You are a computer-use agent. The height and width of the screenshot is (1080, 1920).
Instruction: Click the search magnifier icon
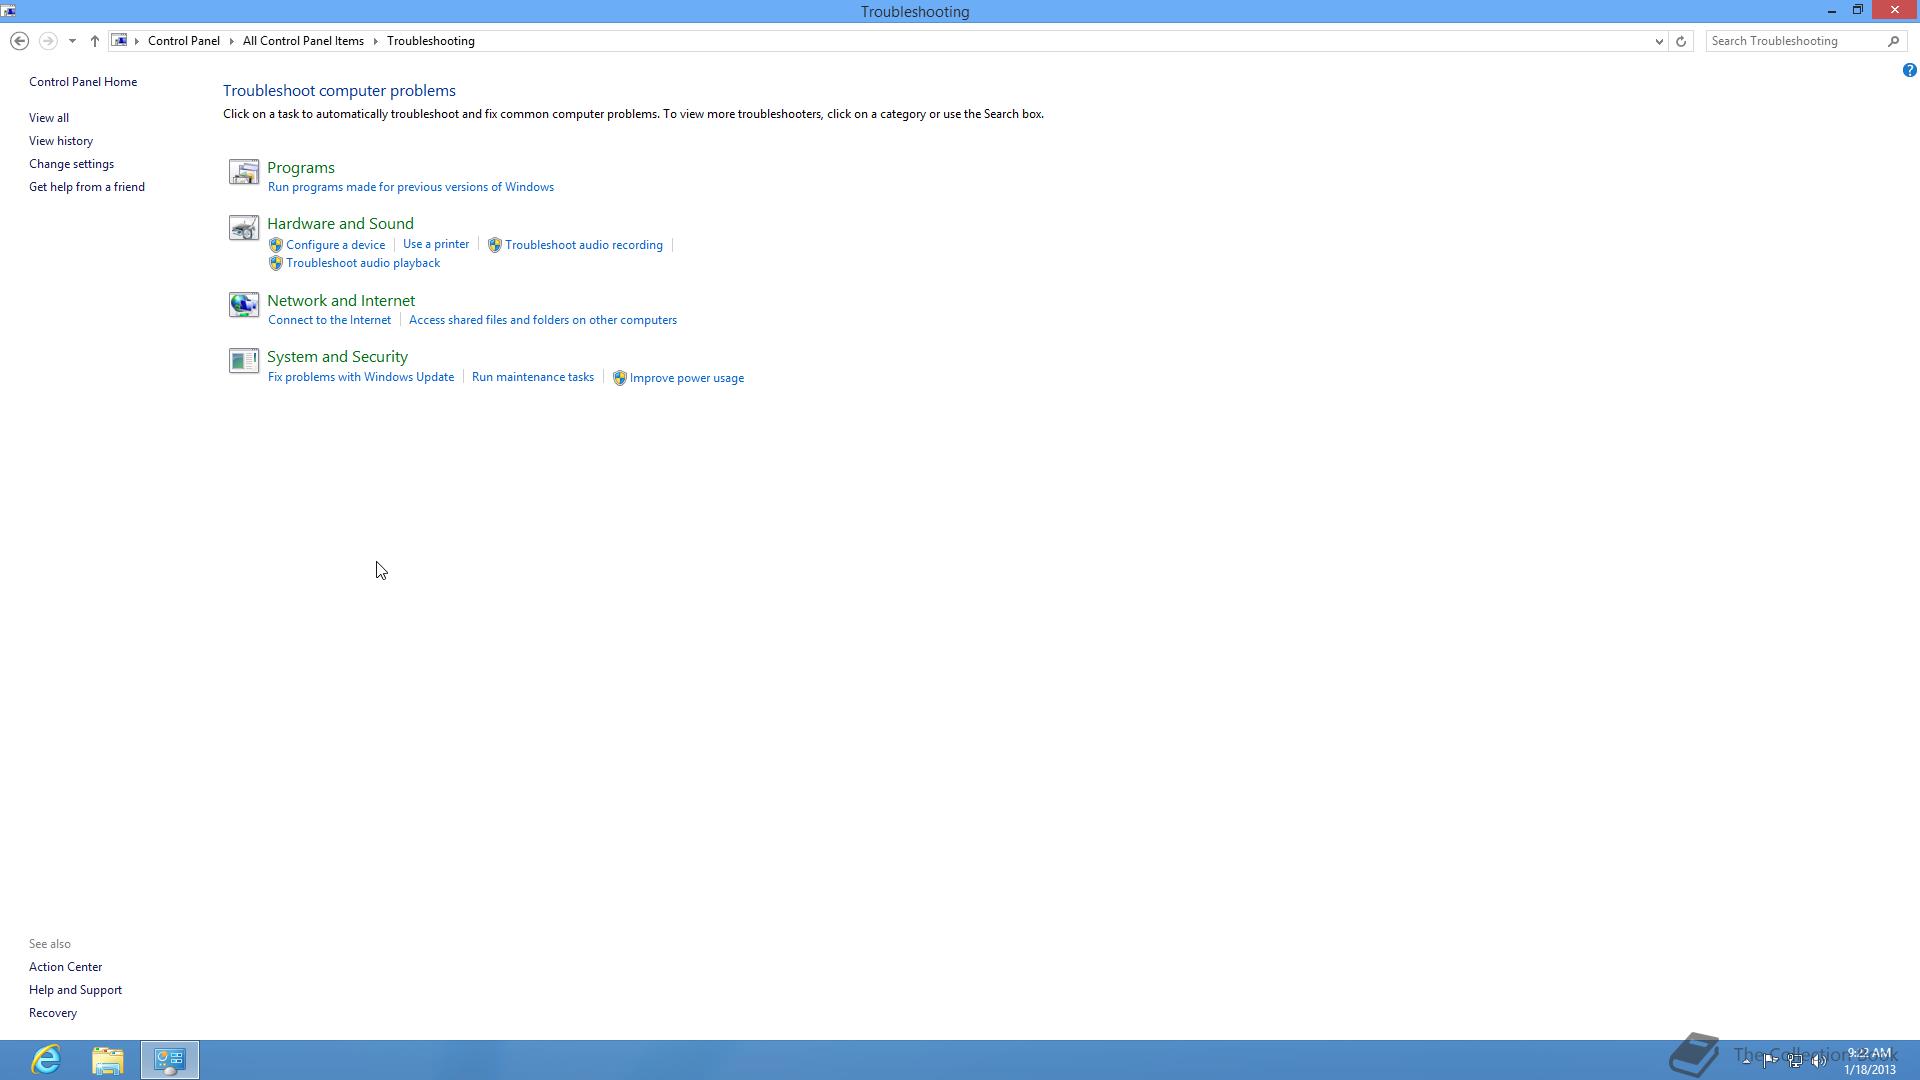tap(1893, 41)
